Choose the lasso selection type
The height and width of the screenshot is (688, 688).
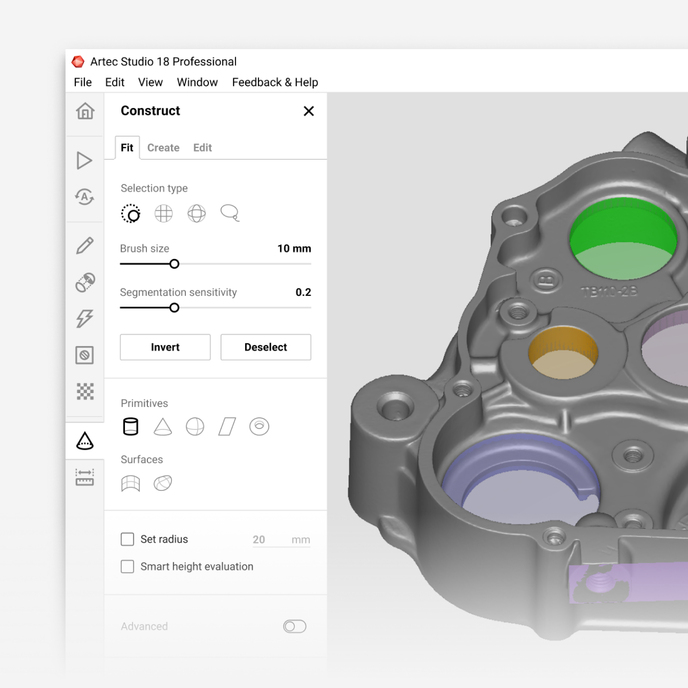click(230, 213)
